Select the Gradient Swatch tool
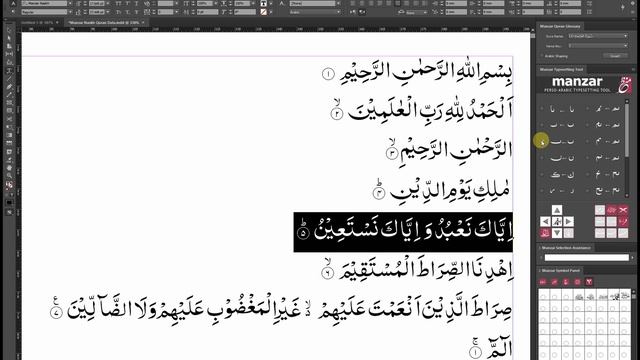The image size is (640, 360). [x=9, y=135]
